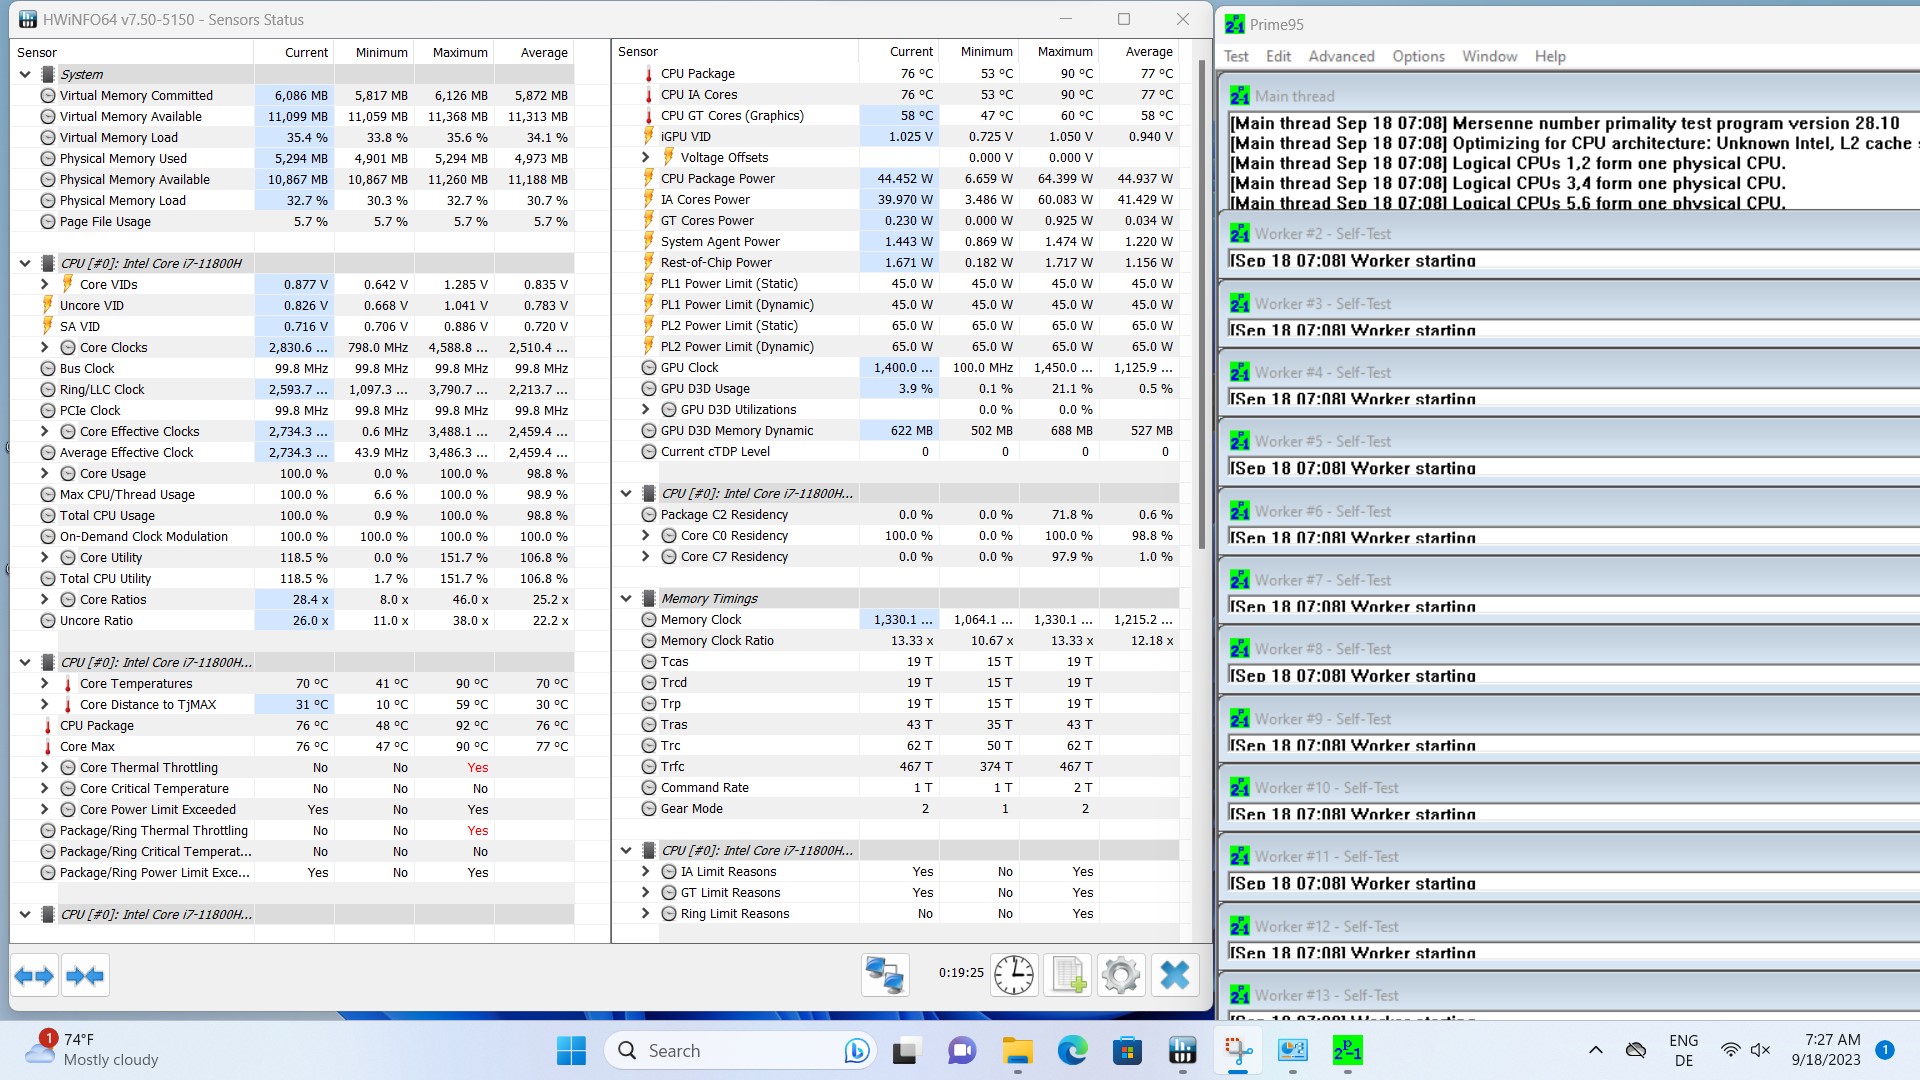This screenshot has width=1920, height=1080.
Task: Switch to the Prime95 taskbar icon
Action: pos(1347,1051)
